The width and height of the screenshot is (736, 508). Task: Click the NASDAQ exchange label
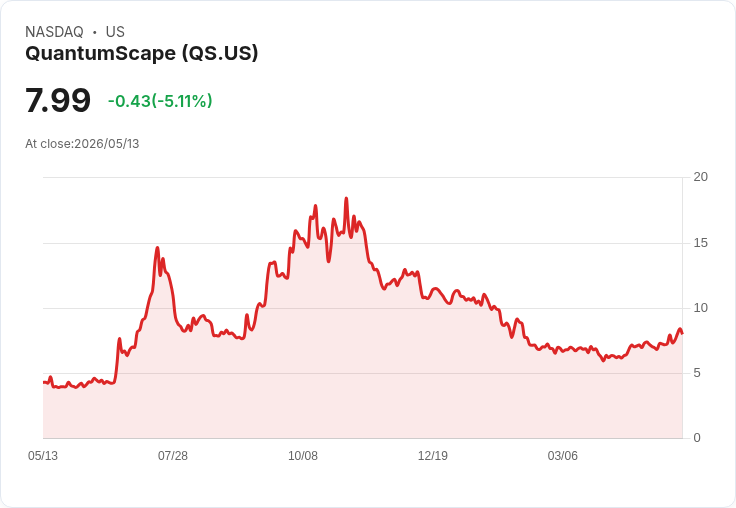(54, 32)
